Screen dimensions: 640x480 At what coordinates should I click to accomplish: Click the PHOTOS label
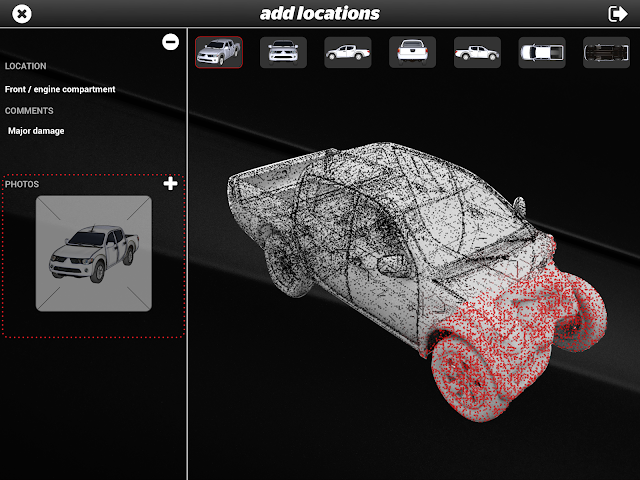point(22,184)
